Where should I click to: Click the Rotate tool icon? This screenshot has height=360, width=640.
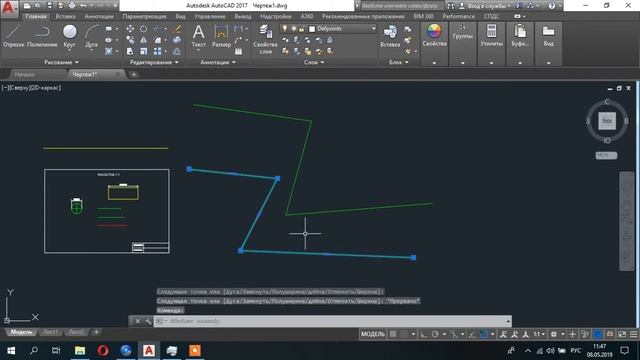coord(144,29)
